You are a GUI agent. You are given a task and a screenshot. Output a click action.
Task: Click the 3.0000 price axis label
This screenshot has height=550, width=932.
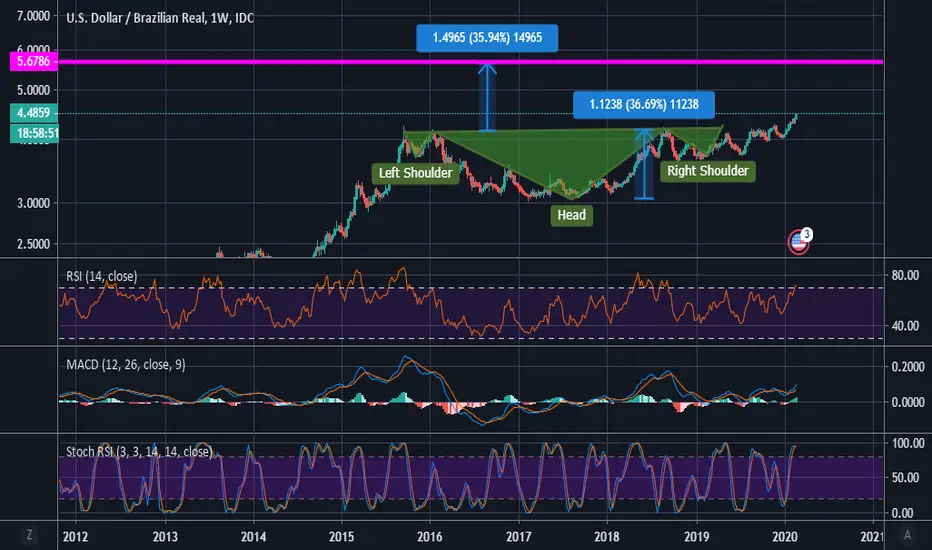click(33, 203)
